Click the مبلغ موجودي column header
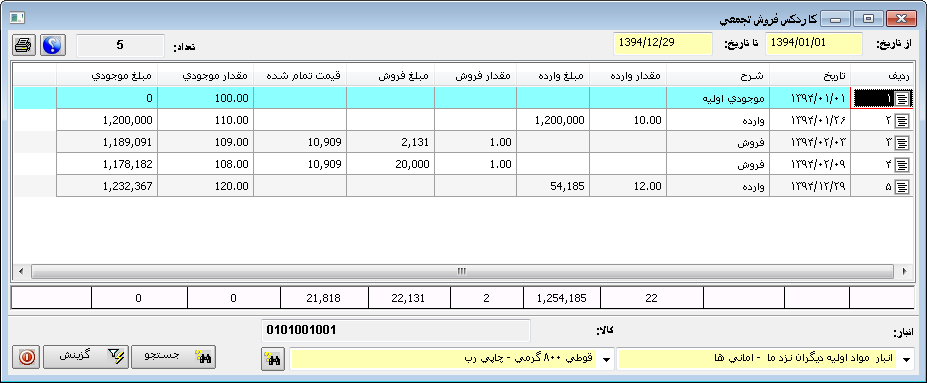The width and height of the screenshot is (927, 383). pos(107,77)
